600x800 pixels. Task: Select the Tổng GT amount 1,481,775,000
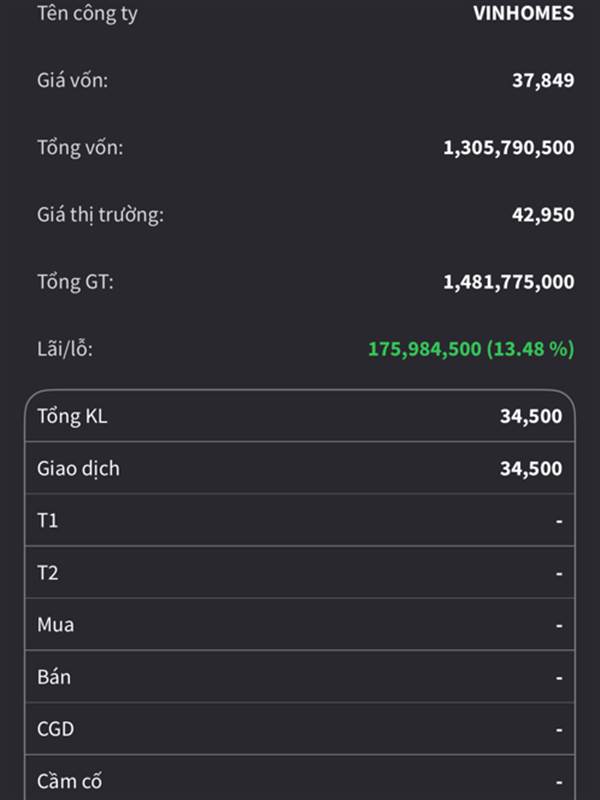[509, 282]
